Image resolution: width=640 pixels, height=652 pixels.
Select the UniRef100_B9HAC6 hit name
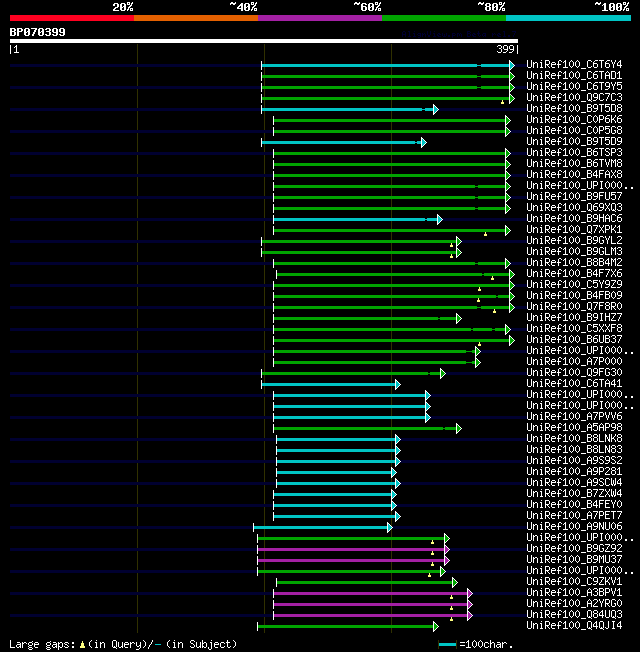[574, 218]
